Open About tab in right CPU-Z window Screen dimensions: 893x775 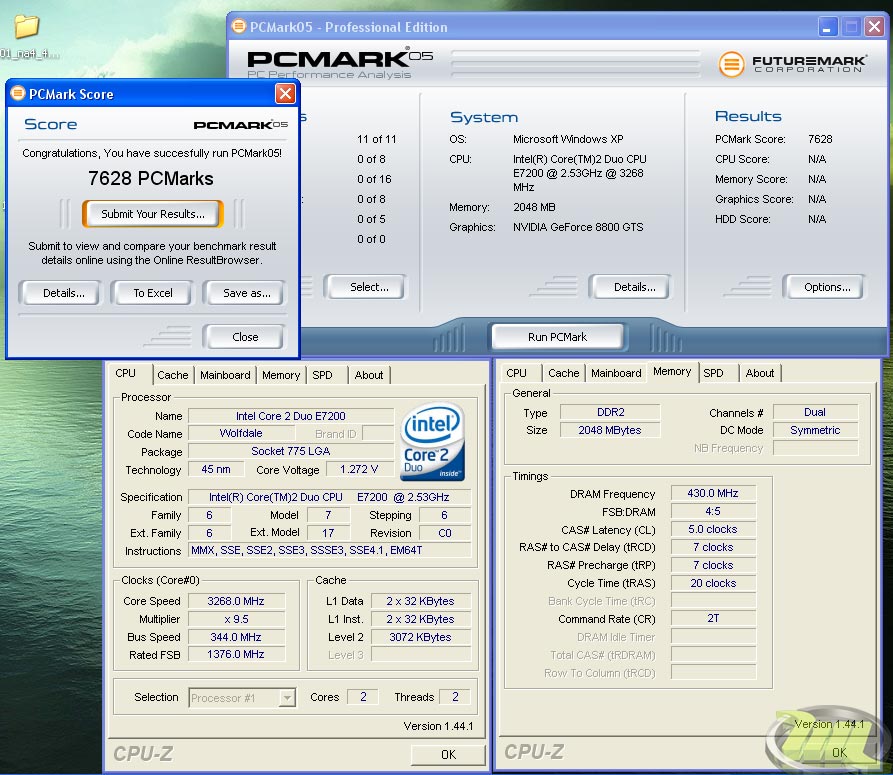[x=760, y=373]
